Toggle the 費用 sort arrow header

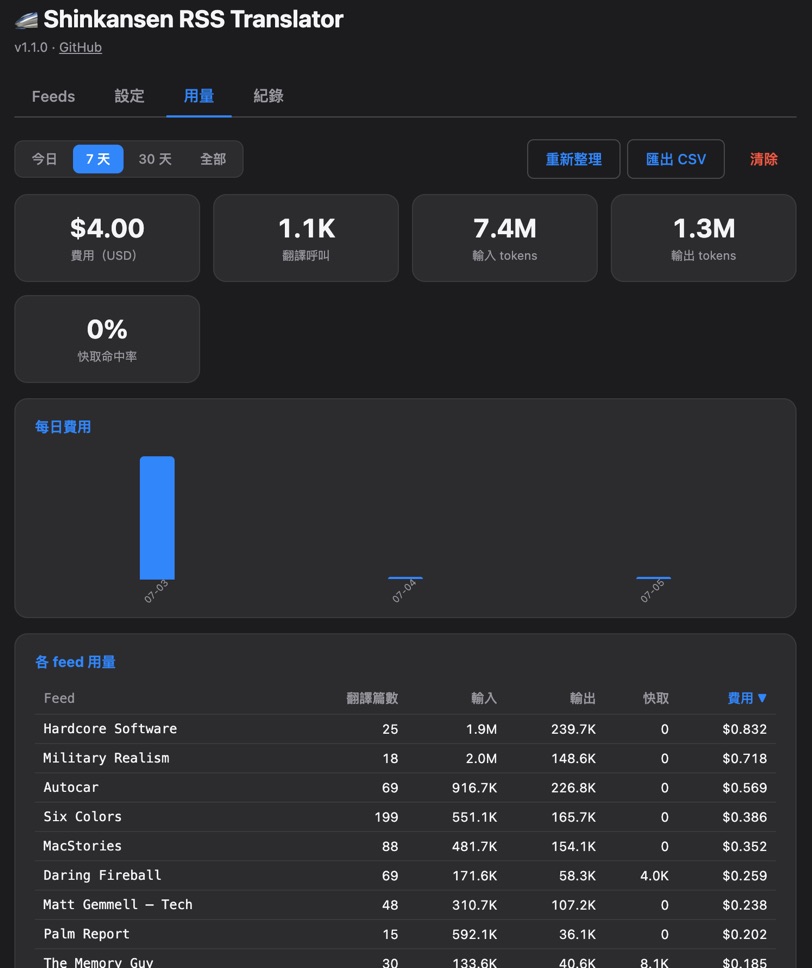click(x=747, y=698)
